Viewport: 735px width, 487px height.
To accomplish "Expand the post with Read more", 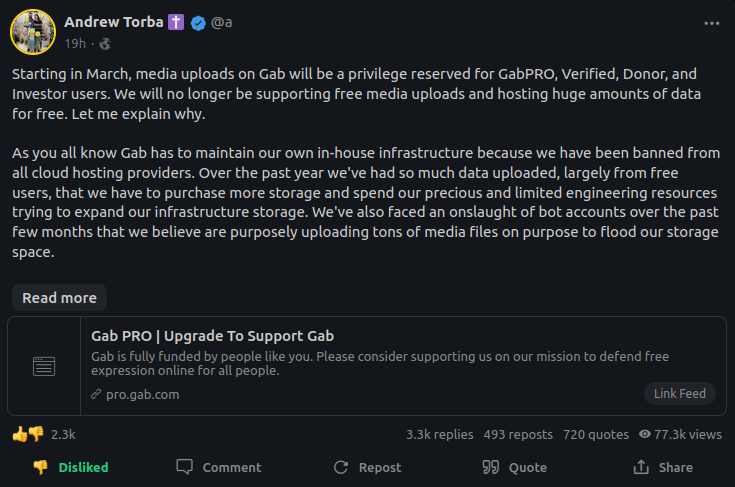I will click(60, 298).
